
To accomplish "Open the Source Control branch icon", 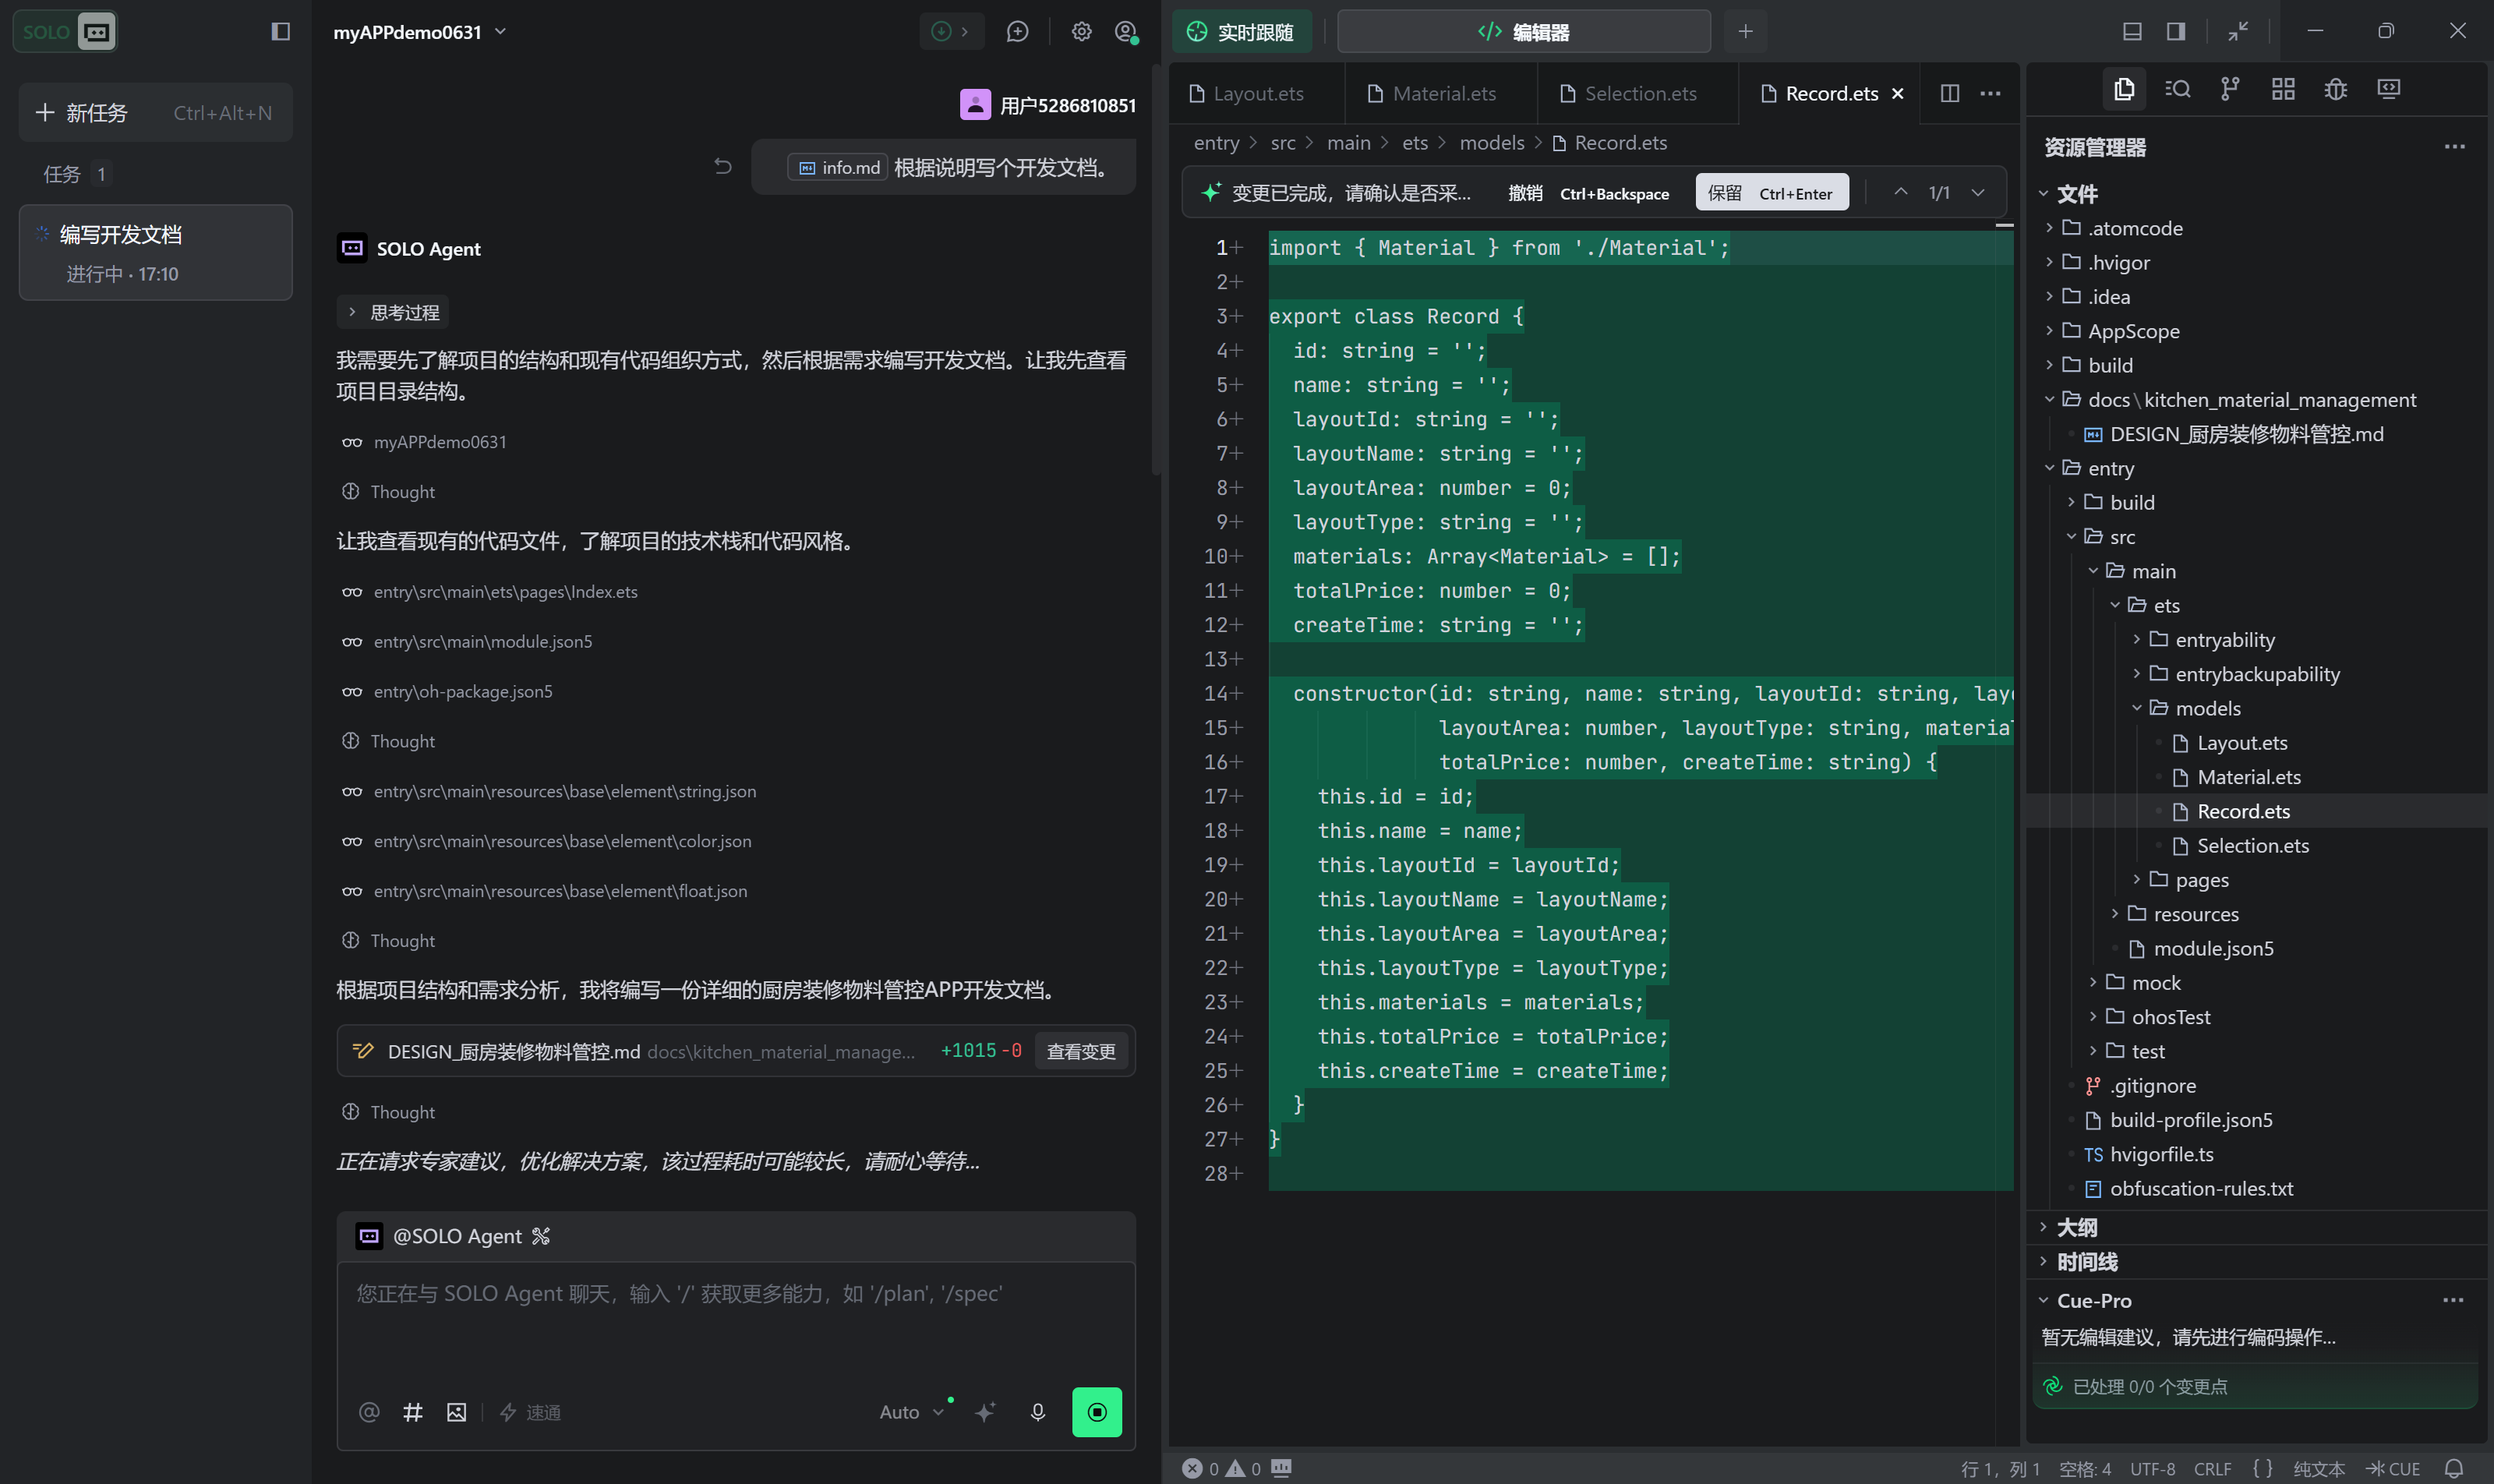I will (2230, 89).
